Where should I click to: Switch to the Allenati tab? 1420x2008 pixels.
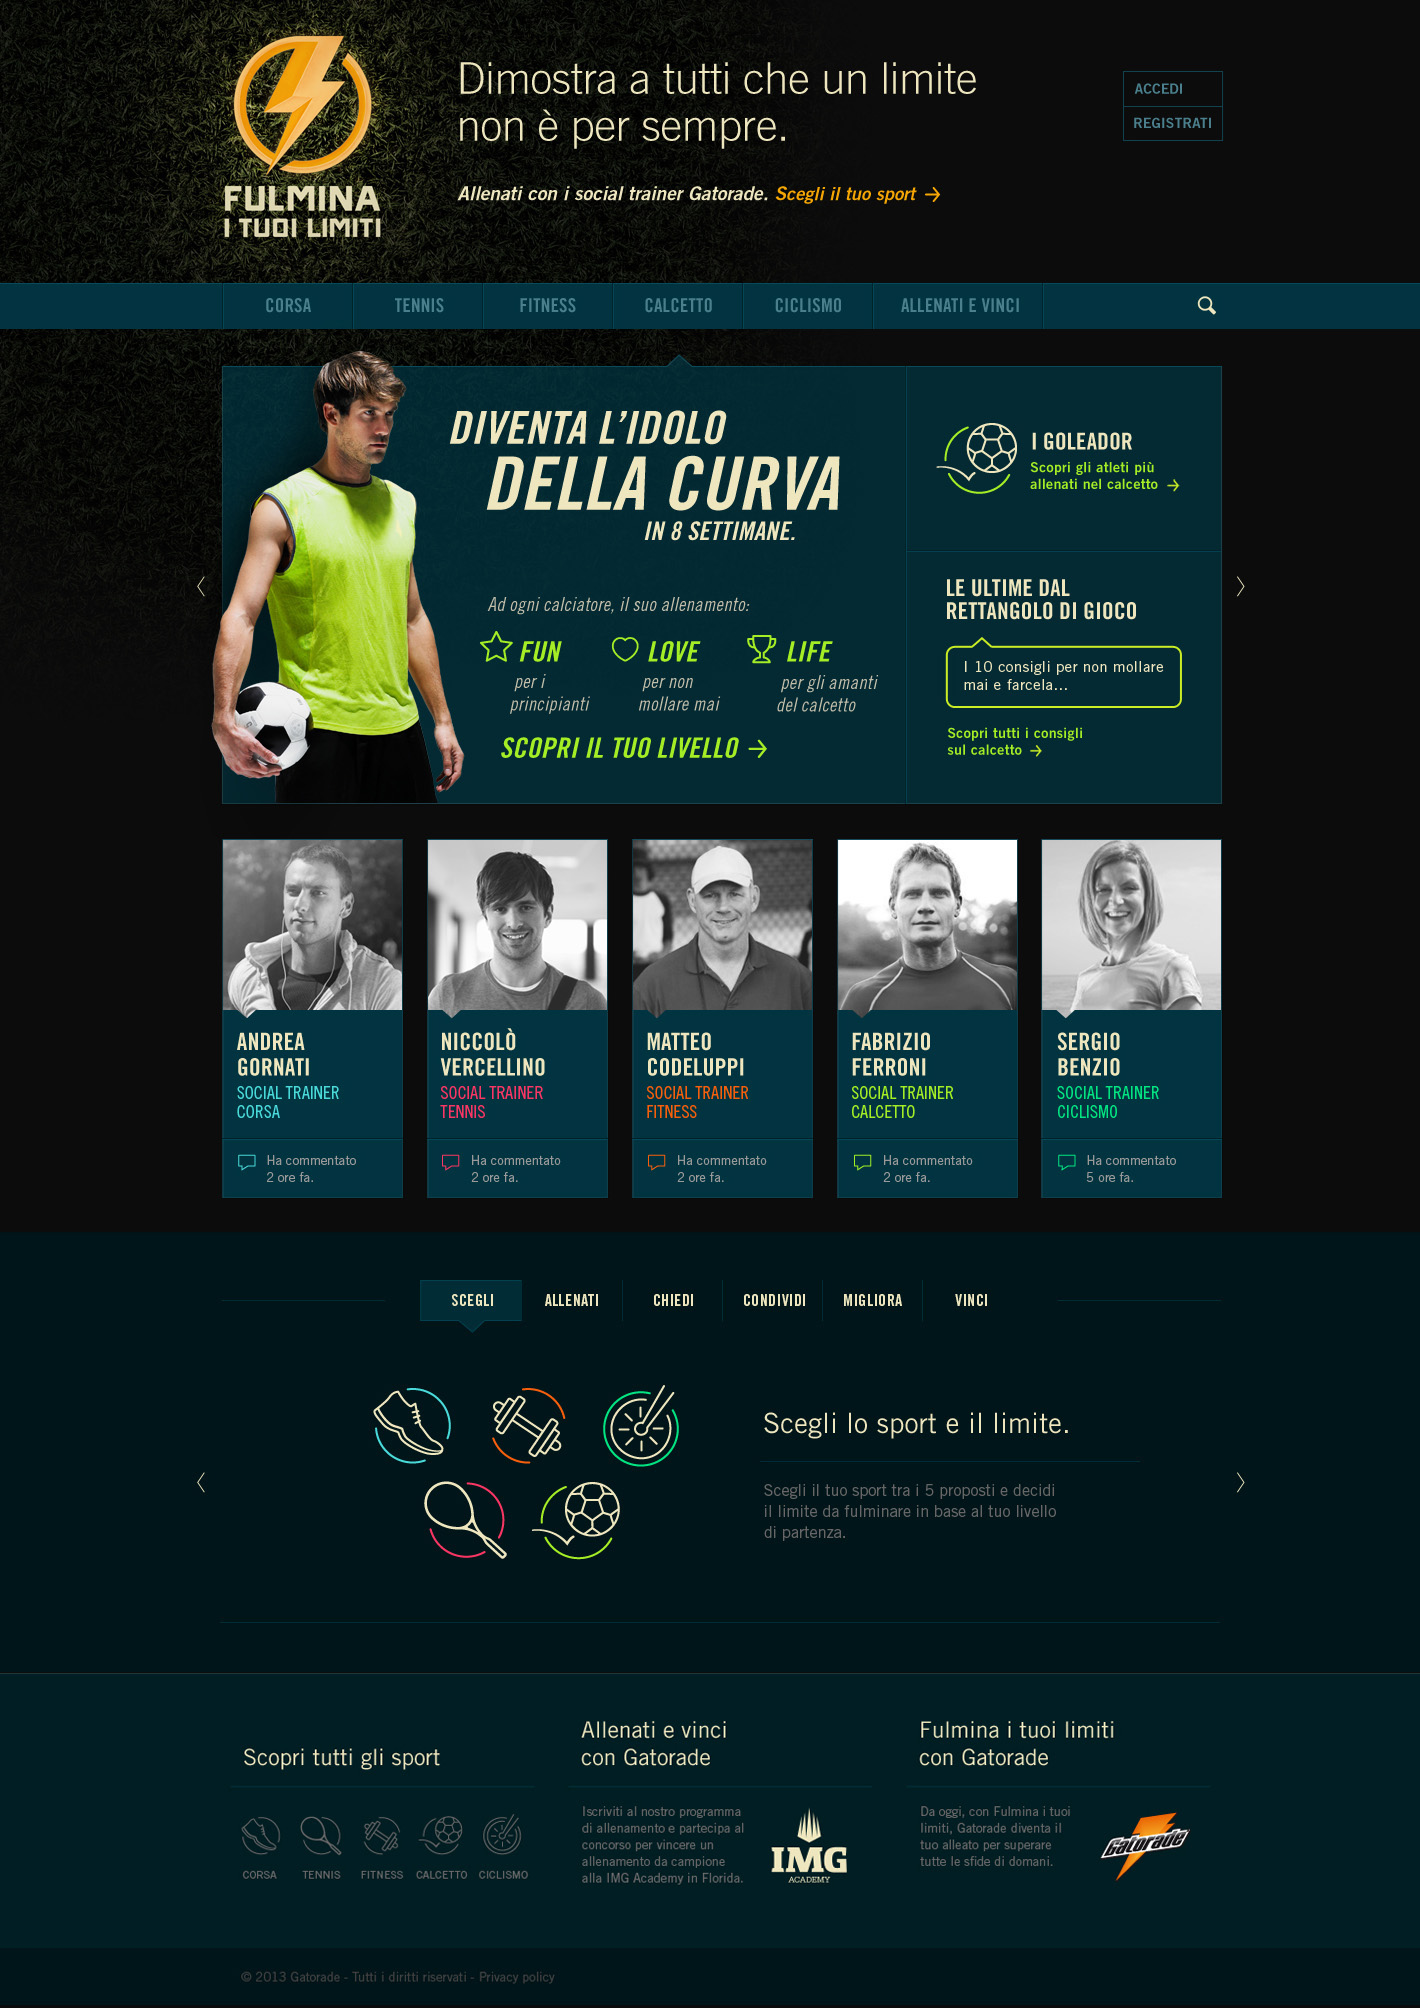[572, 1300]
